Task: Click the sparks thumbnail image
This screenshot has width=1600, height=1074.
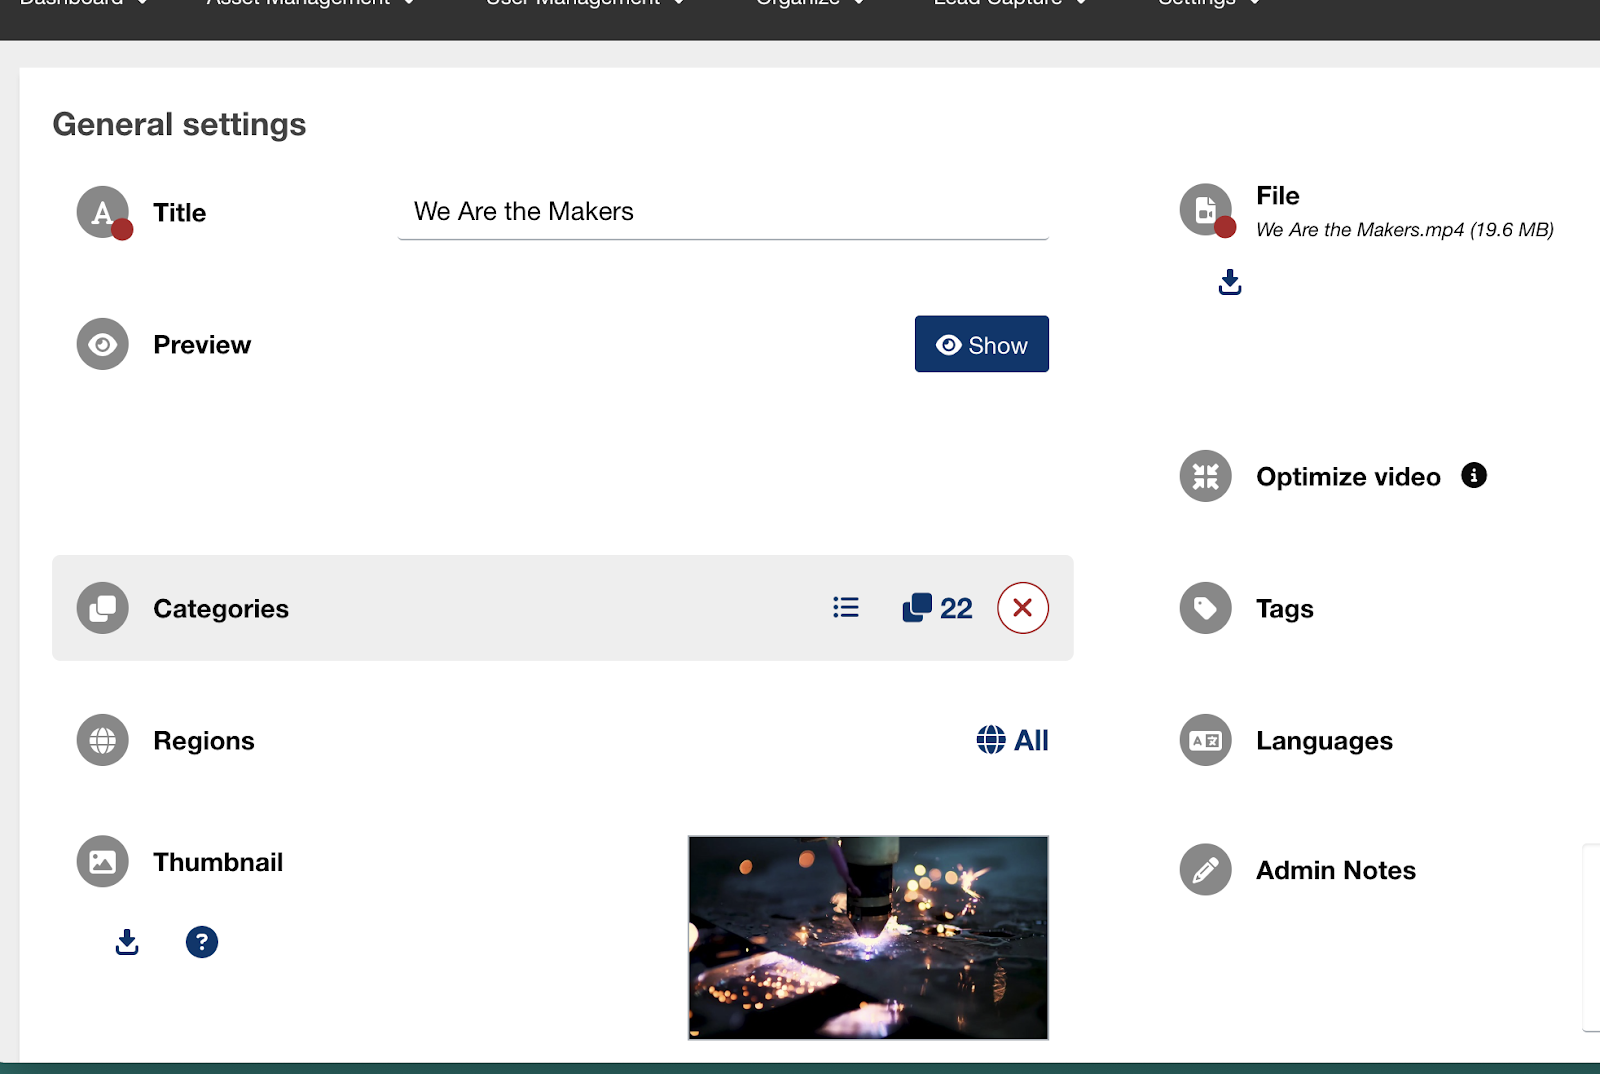Action: click(868, 938)
